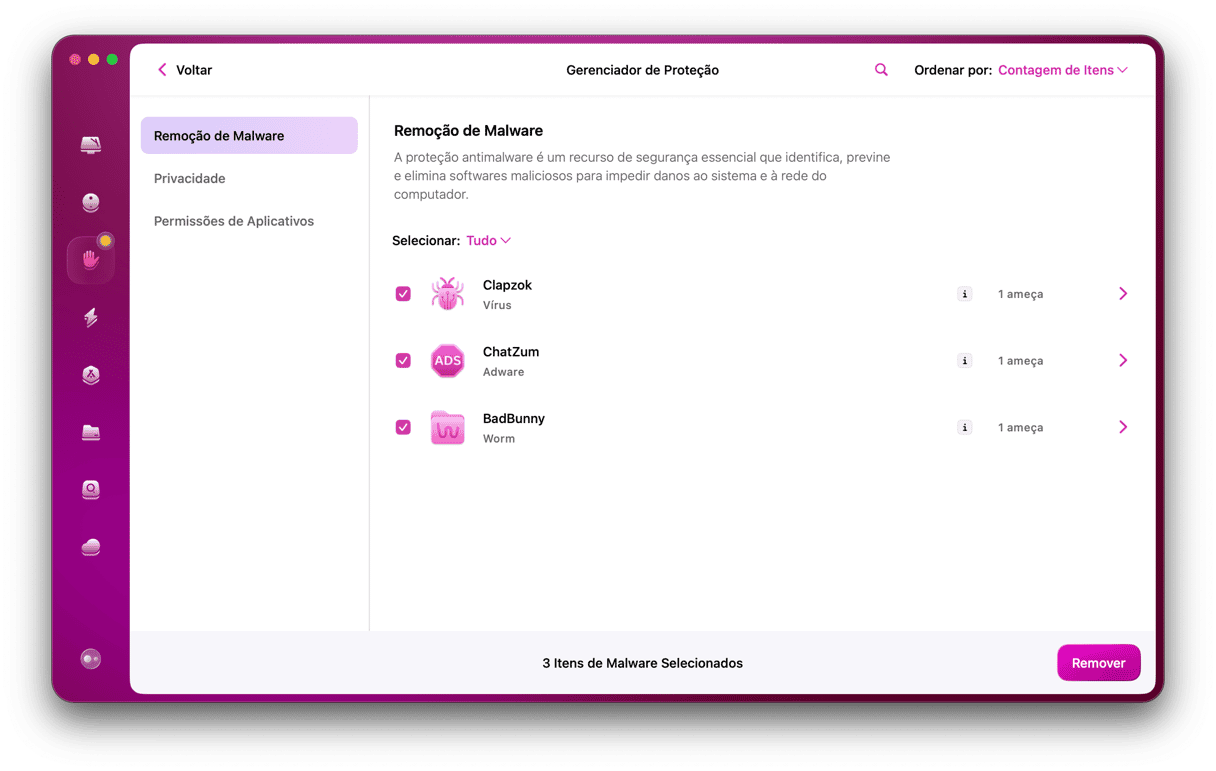
Task: Open the Applications icon in sidebar
Action: click(91, 375)
